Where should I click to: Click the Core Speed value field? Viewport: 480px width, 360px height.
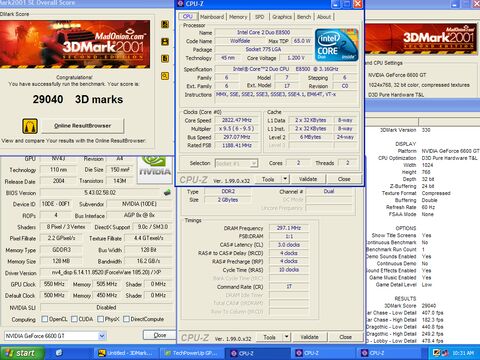click(237, 120)
